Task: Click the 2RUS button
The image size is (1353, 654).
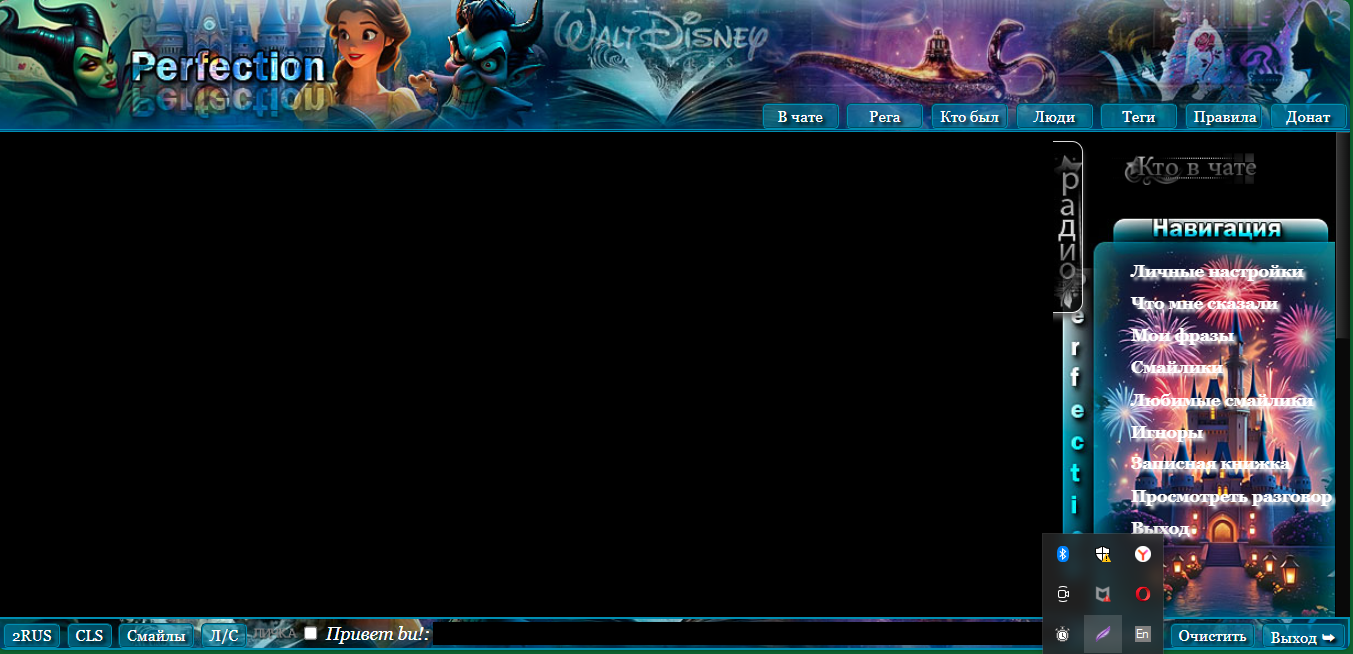Action: point(32,636)
